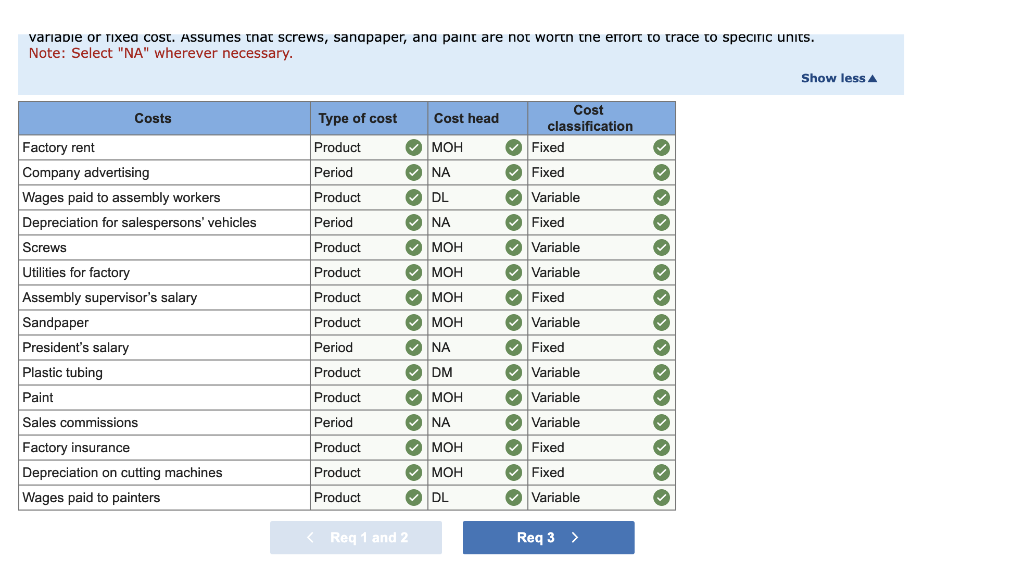The width and height of the screenshot is (1024, 571).
Task: Open Cost head dropdown for Utilities for factory
Action: tap(477, 272)
